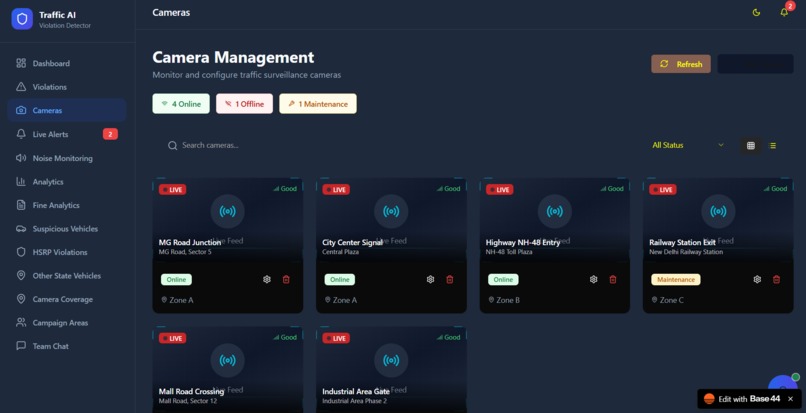806x413 pixels.
Task: Click Online badge on City Center Signal card
Action: [x=340, y=280]
